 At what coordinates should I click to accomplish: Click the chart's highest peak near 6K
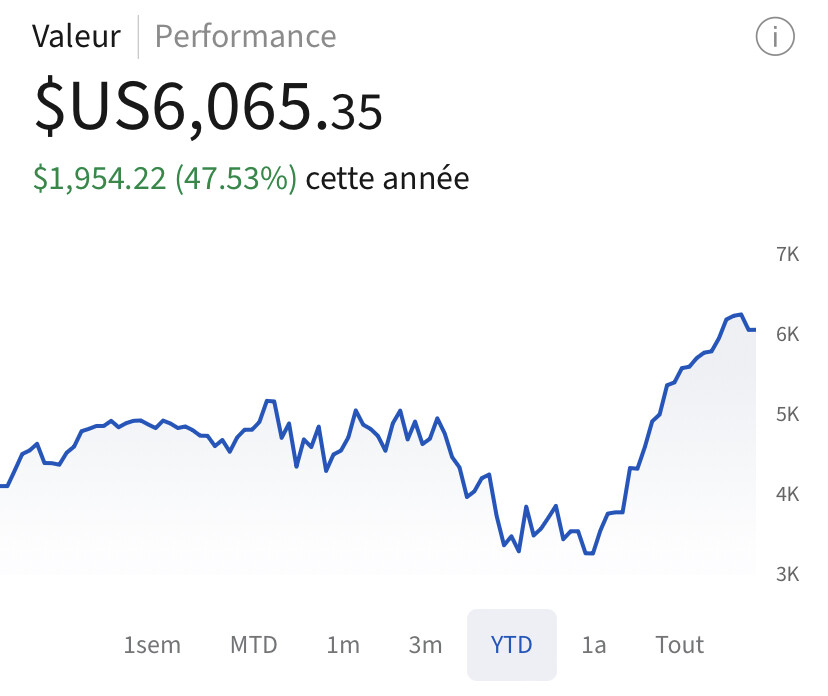point(741,315)
